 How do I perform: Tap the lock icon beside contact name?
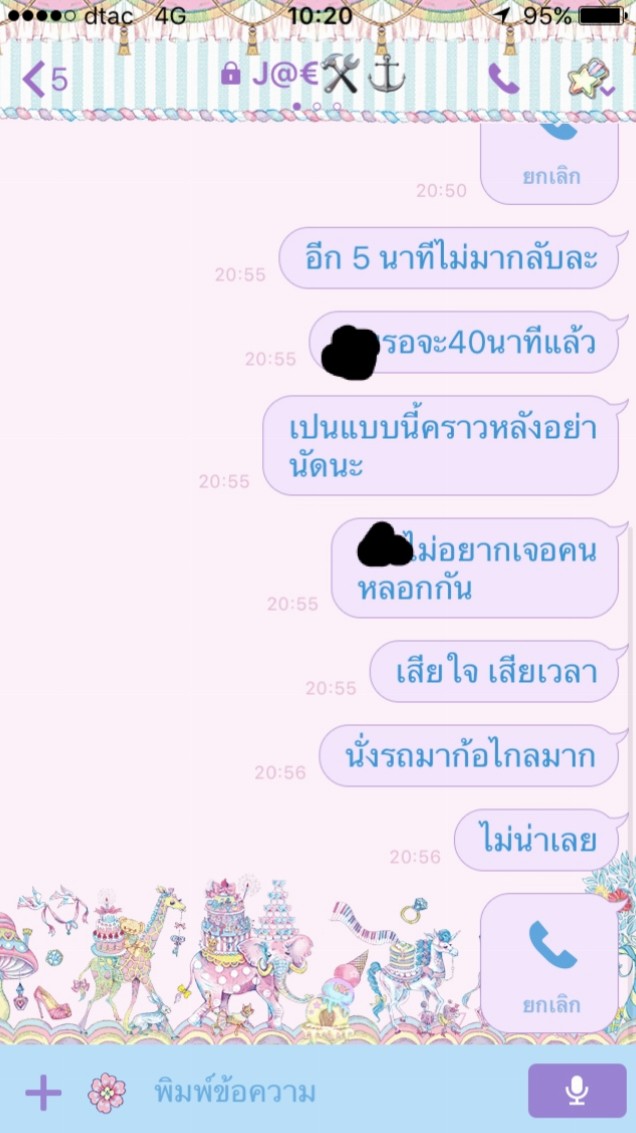[x=230, y=74]
